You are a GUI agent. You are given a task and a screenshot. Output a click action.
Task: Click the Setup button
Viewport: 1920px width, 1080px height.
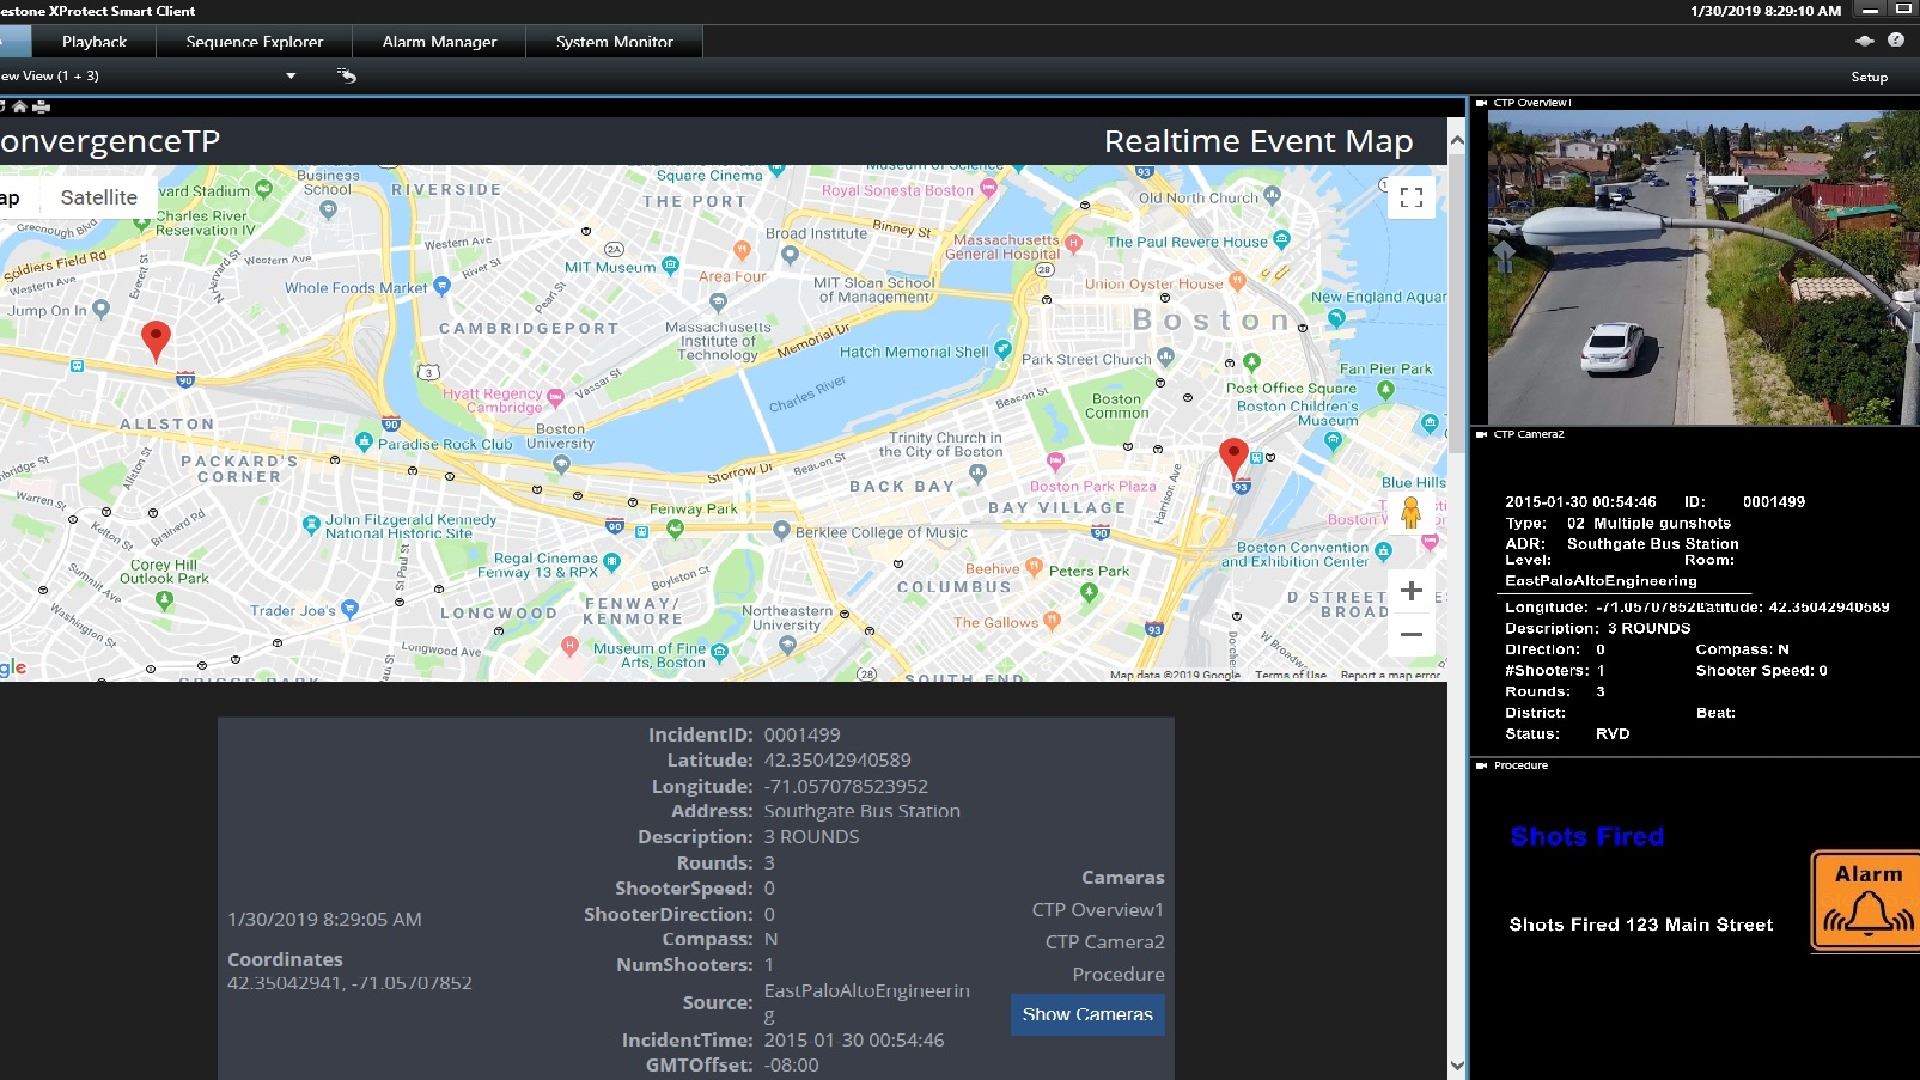click(1868, 77)
